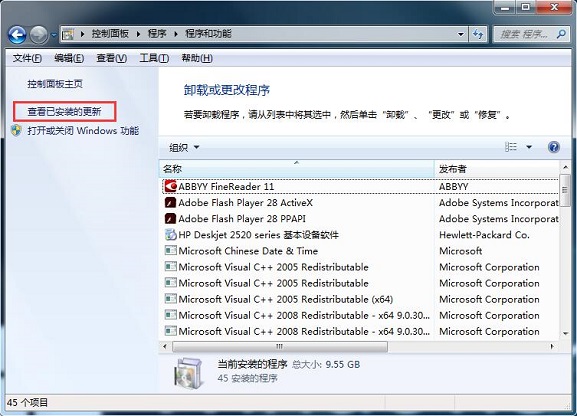Sort list by 发布者 column header
Viewport: 577px width, 416px height.
pyautogui.click(x=497, y=169)
